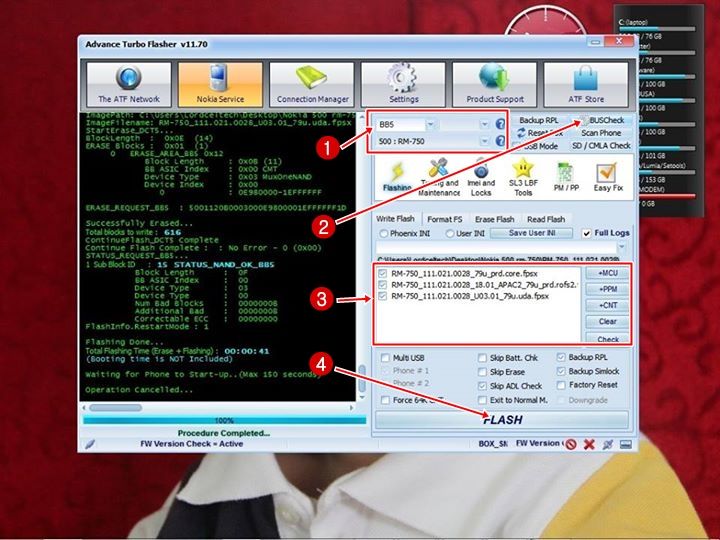Open the Settings gear panel
The width and height of the screenshot is (720, 540).
(x=403, y=84)
